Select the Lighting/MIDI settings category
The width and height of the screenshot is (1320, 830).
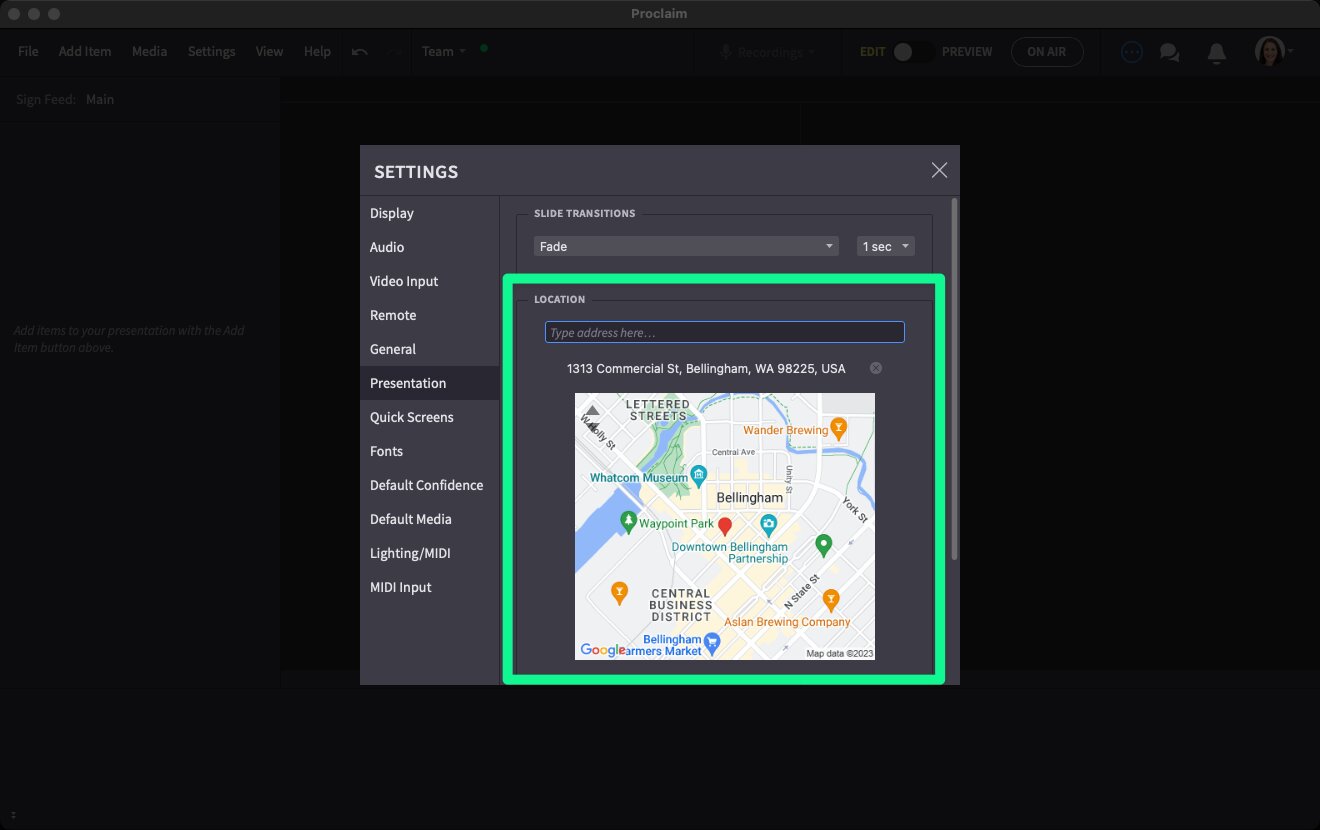click(x=429, y=553)
